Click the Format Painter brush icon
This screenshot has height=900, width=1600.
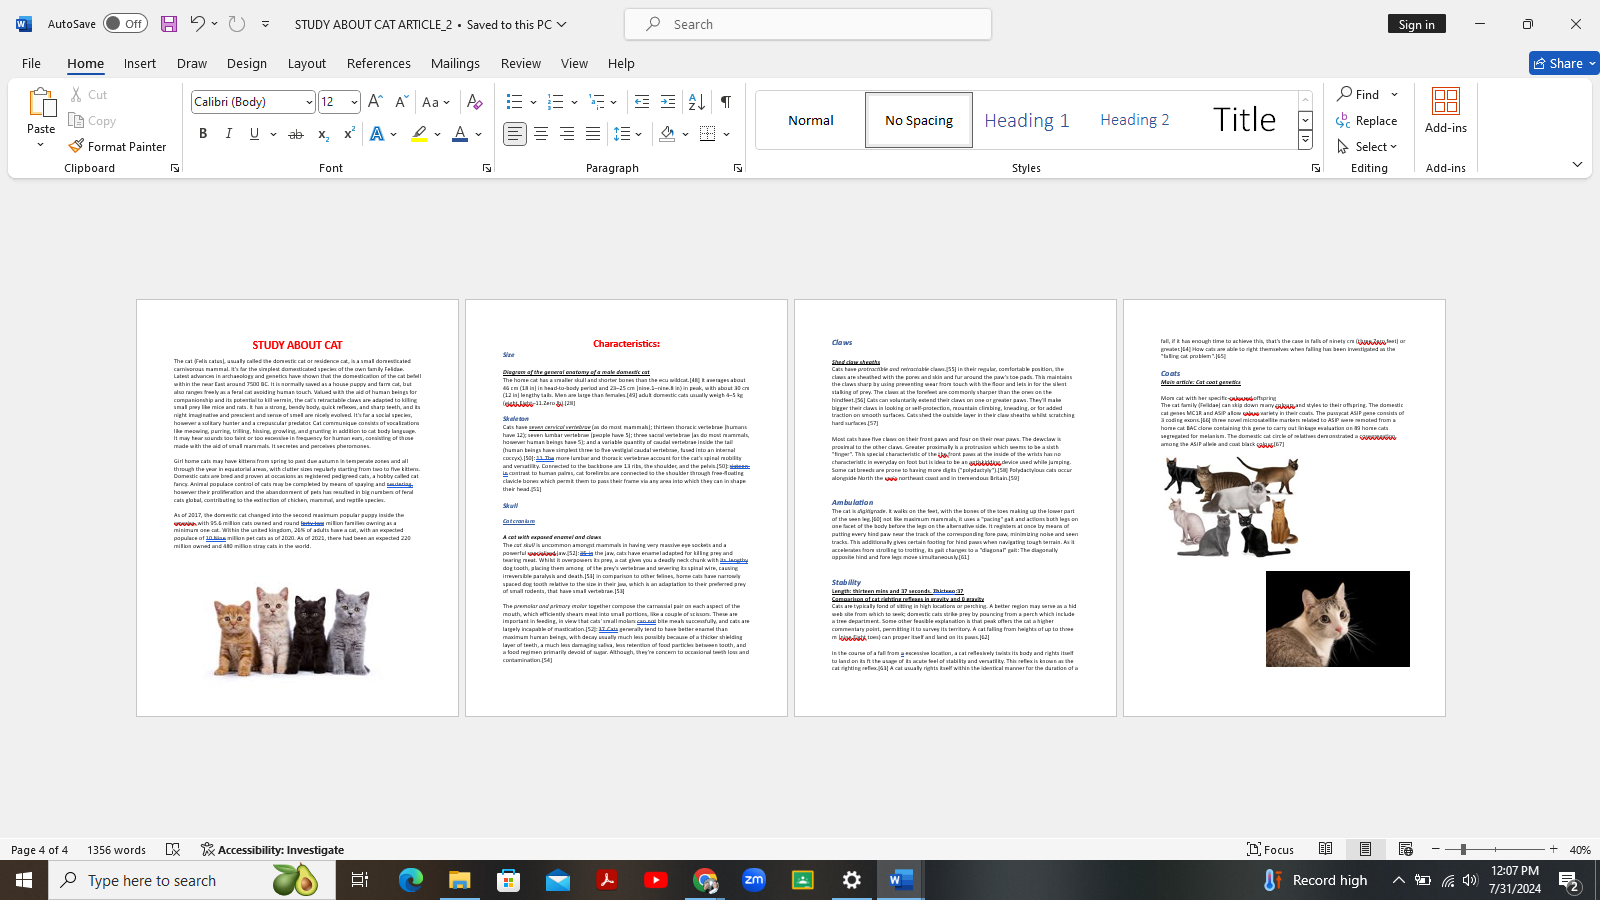(77, 146)
